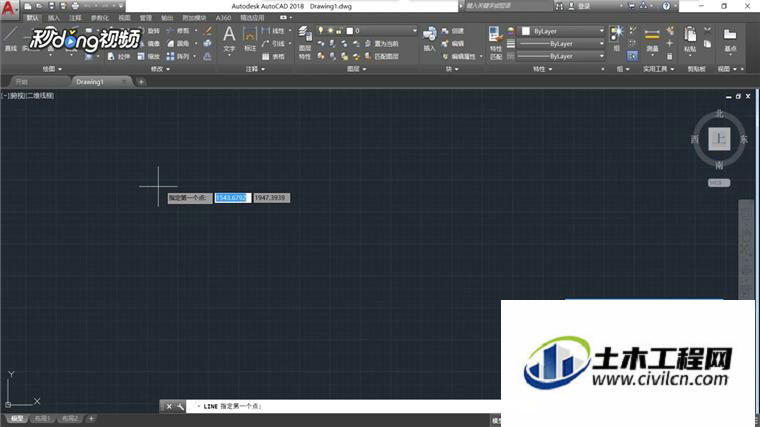The height and width of the screenshot is (427, 760).
Task: Click Print icon in quick access toolbar
Action: (x=75, y=6)
